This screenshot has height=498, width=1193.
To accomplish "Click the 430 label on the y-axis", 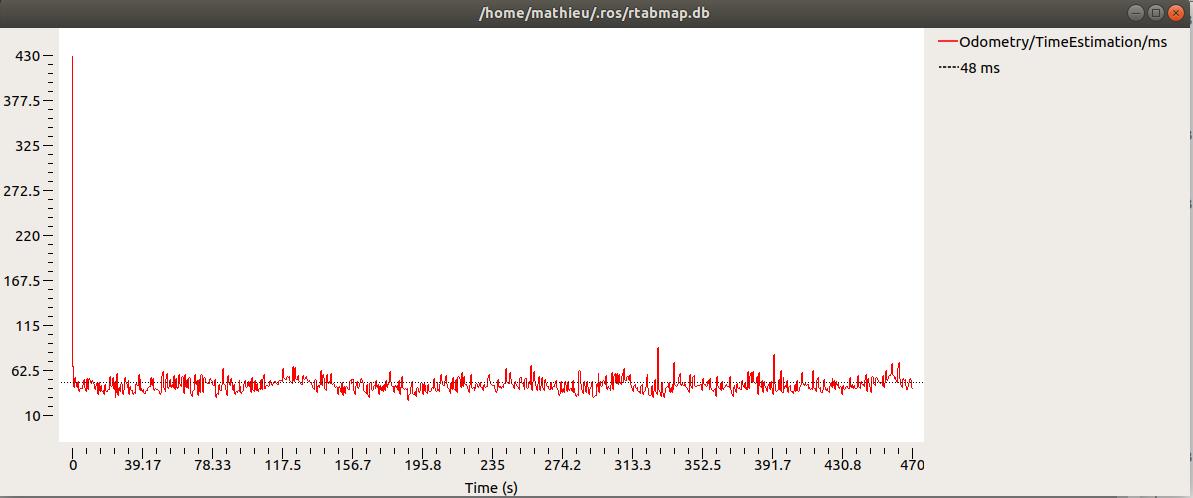I will pos(26,56).
